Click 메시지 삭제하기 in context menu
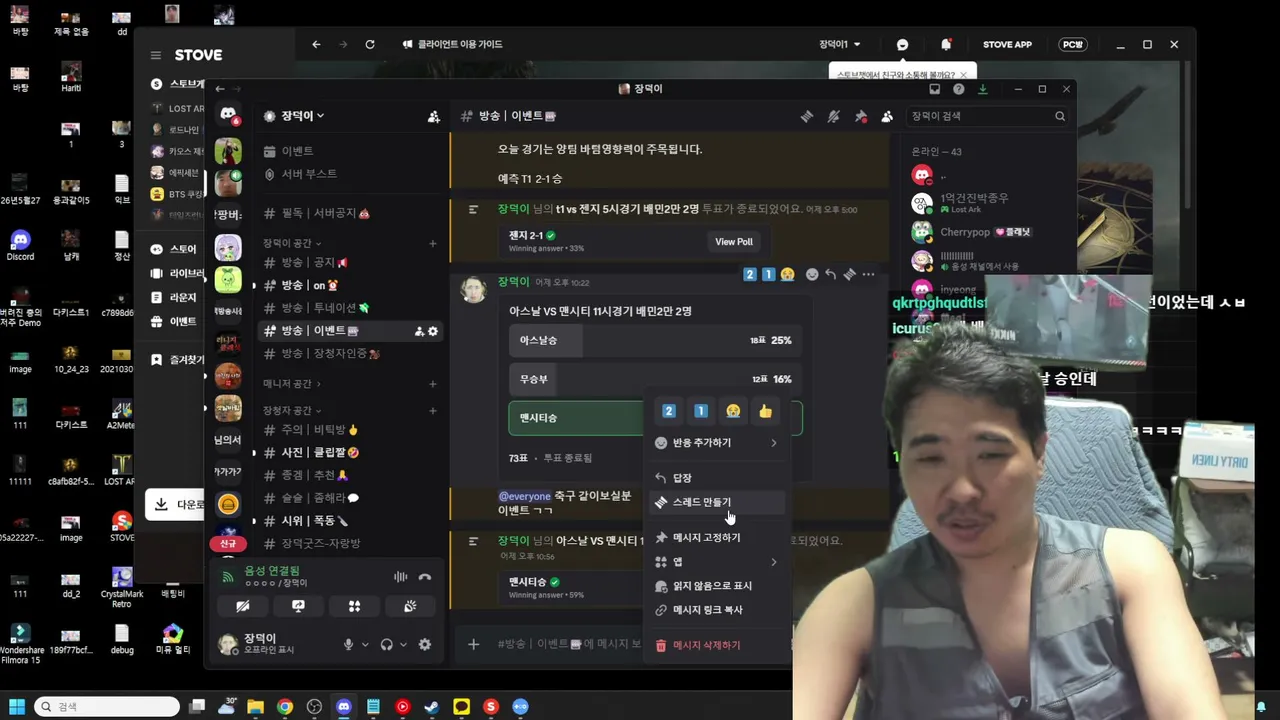1280x720 pixels. [717, 646]
